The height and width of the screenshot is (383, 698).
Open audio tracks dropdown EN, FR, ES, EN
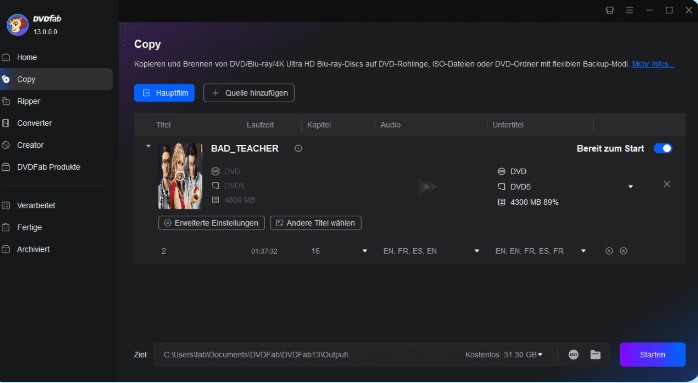tap(477, 251)
